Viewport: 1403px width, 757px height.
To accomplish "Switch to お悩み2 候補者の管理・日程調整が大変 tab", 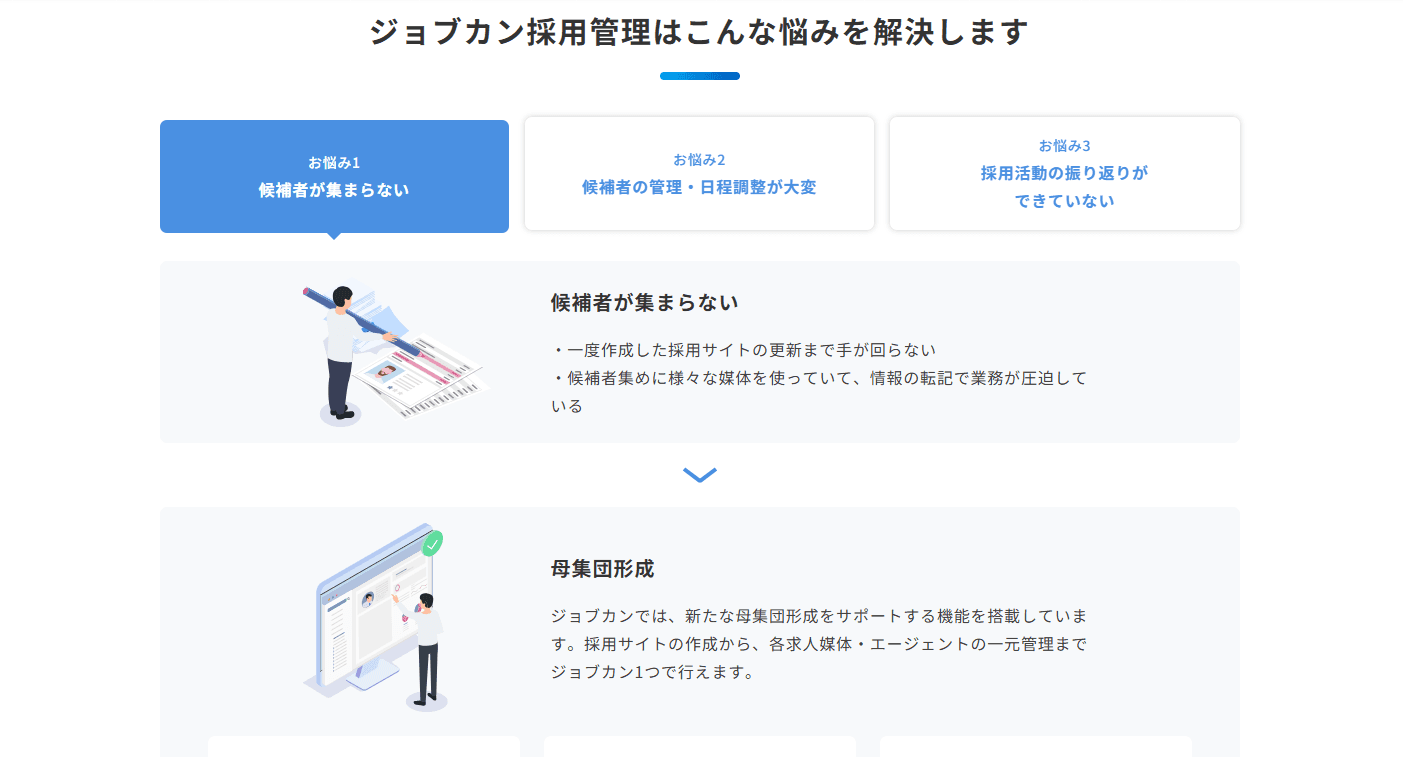I will (699, 174).
